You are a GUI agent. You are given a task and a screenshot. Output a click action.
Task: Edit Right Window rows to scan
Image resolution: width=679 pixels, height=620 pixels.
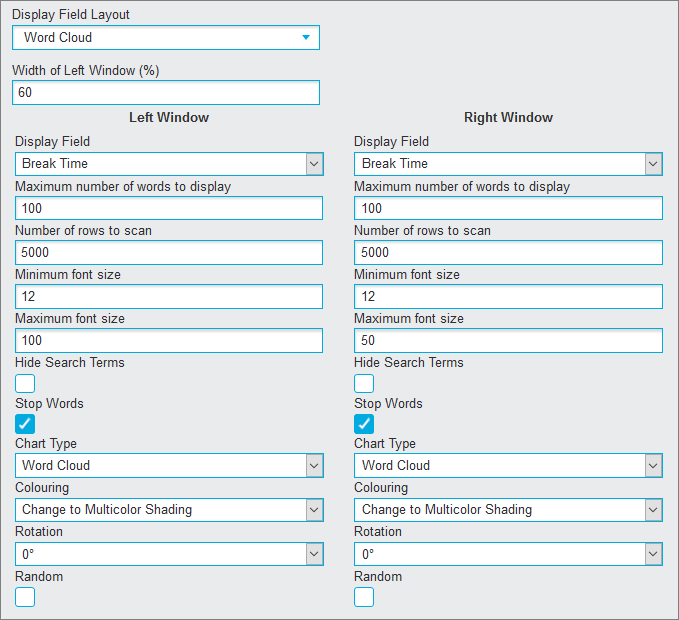508,252
